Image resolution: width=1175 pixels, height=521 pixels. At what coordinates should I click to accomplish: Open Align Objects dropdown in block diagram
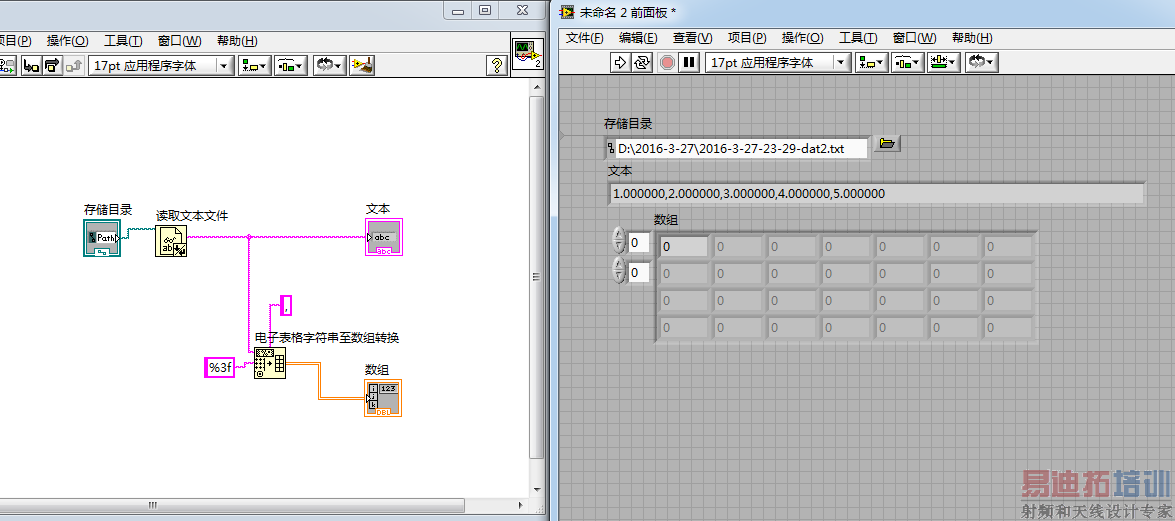click(254, 65)
